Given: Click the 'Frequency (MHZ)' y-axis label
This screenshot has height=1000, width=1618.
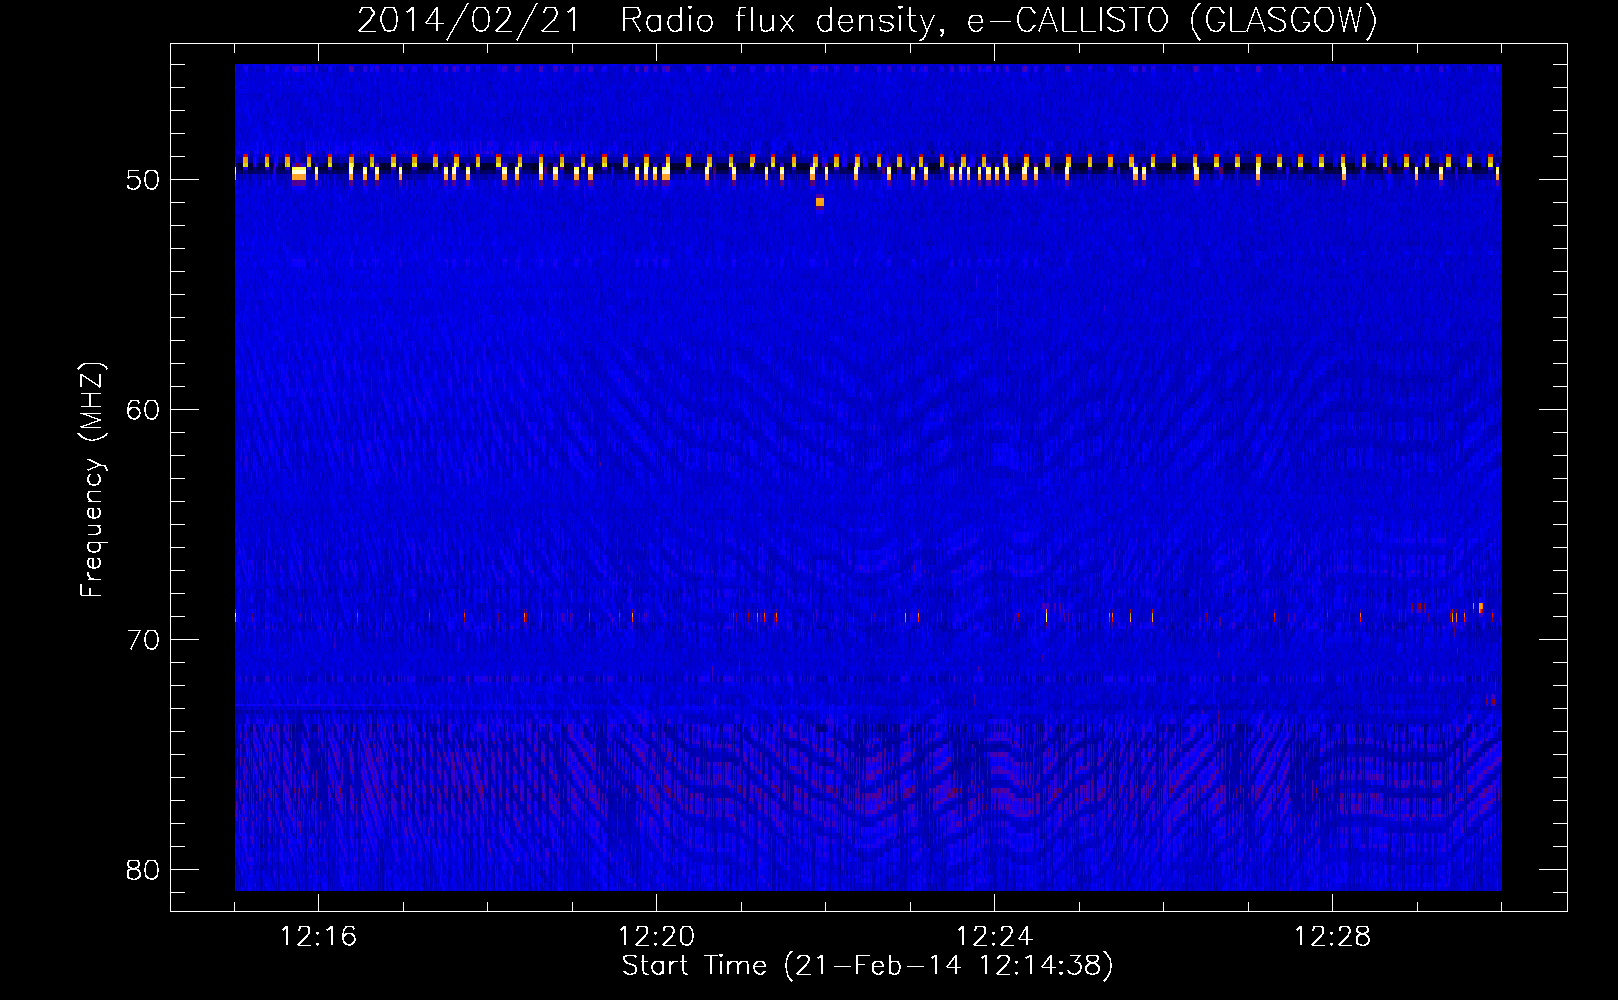Looking at the screenshot, I should [92, 480].
